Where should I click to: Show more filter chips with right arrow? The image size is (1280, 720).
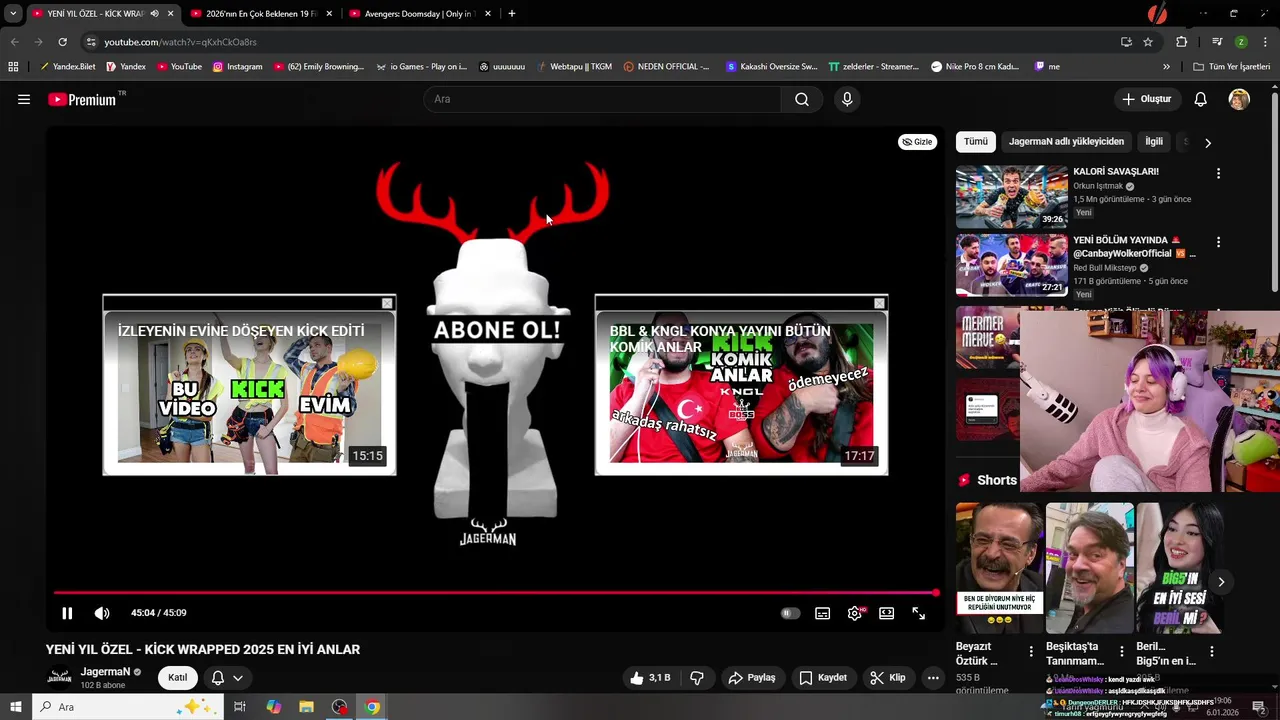click(x=1208, y=143)
